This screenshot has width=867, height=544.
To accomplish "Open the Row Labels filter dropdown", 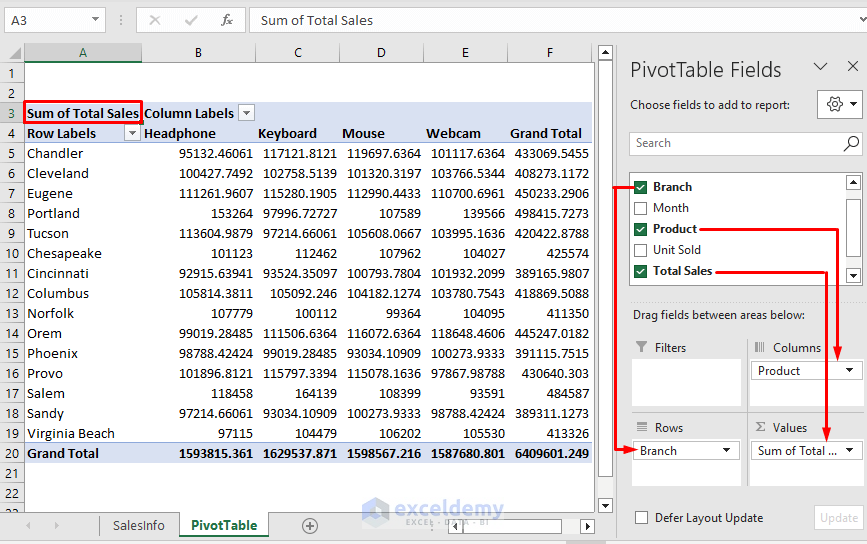I will click(x=131, y=133).
